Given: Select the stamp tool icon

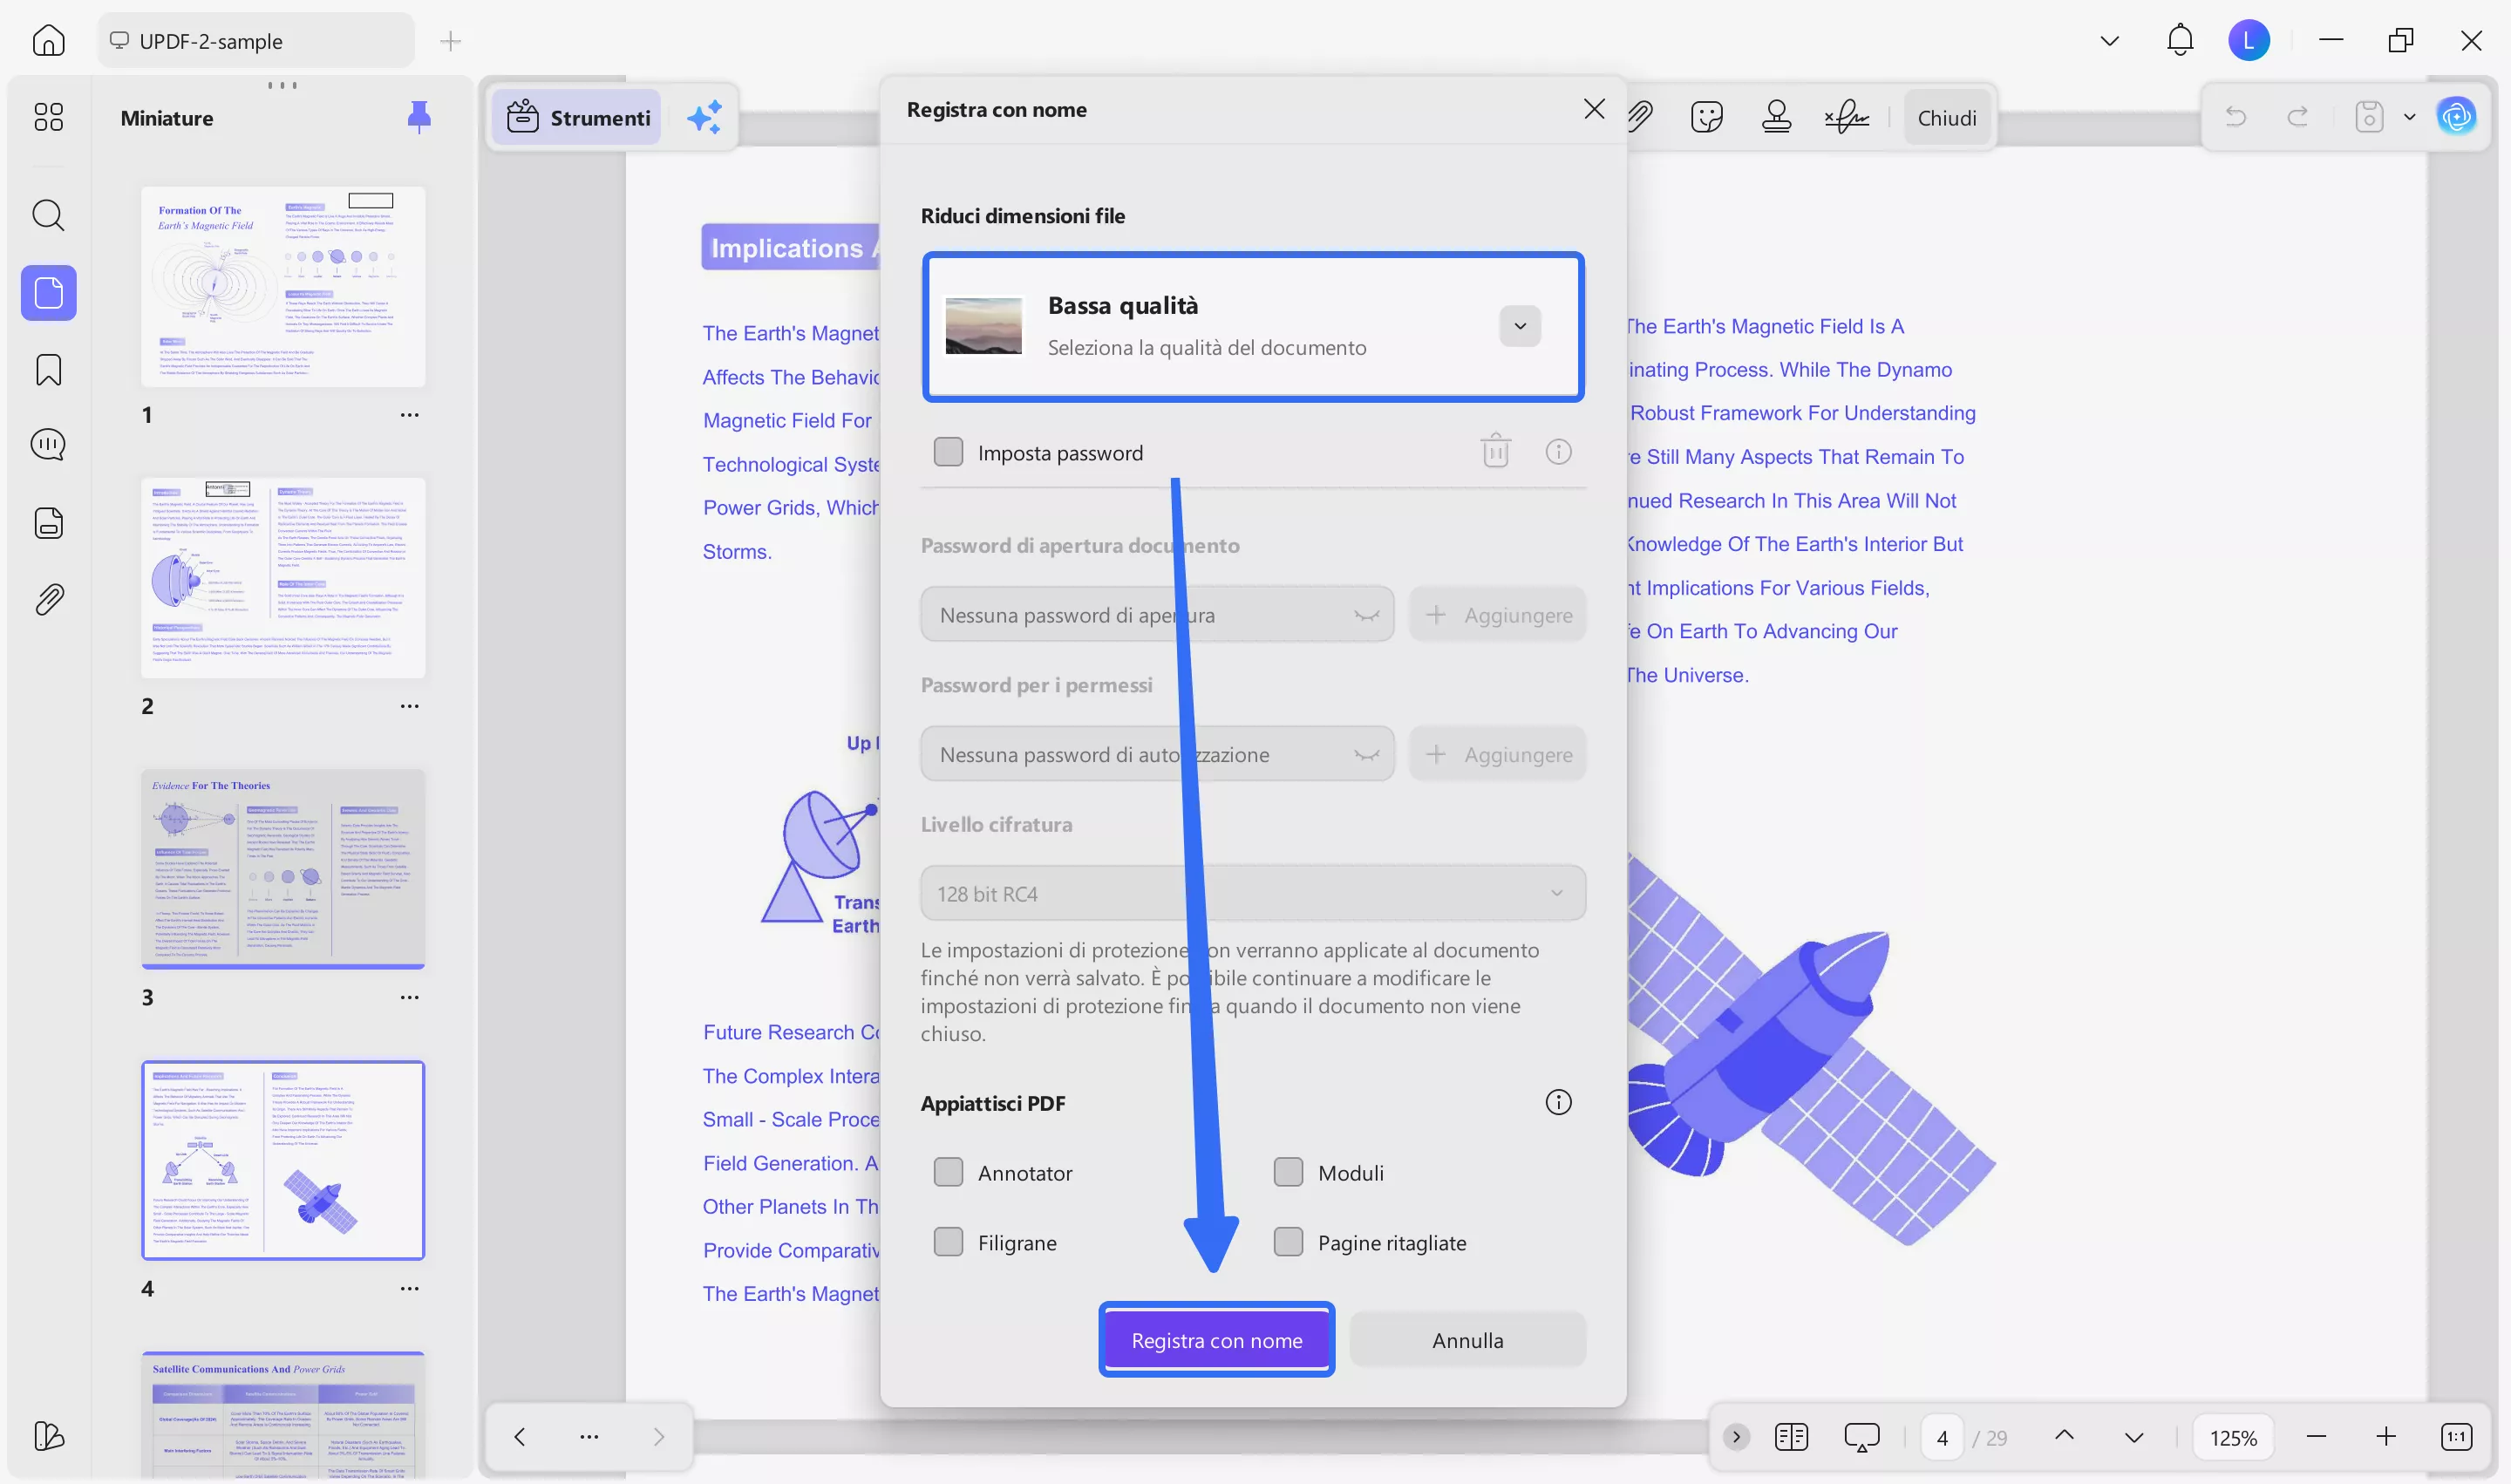Looking at the screenshot, I should (x=1776, y=118).
